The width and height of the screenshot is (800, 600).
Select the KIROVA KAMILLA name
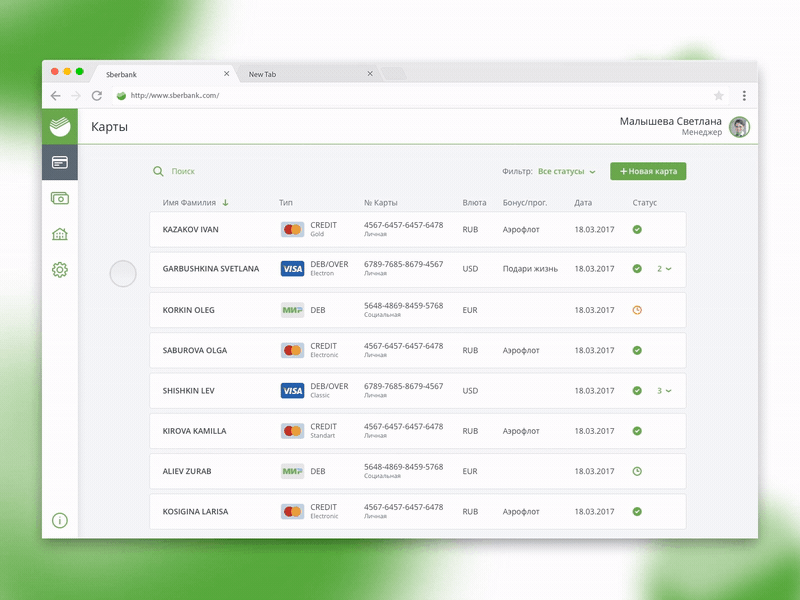click(x=194, y=431)
